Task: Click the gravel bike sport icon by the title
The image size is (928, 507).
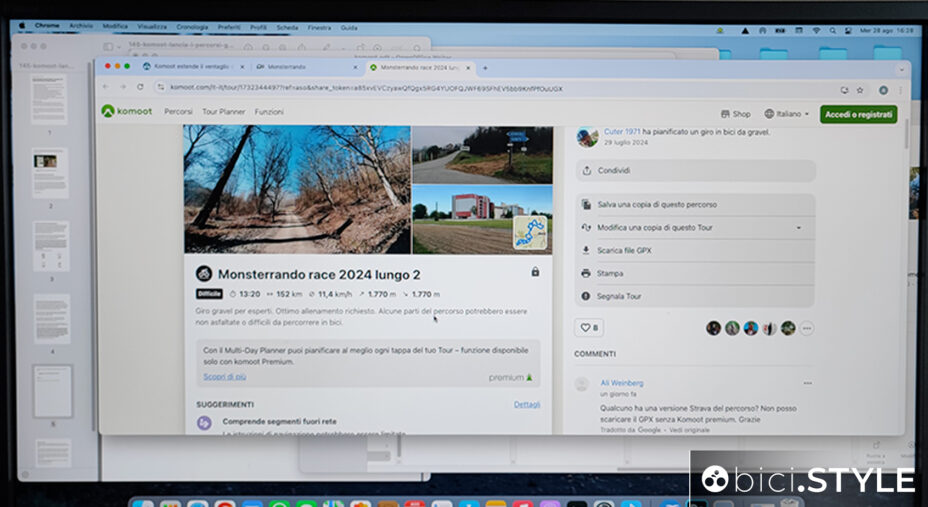Action: pyautogui.click(x=204, y=273)
